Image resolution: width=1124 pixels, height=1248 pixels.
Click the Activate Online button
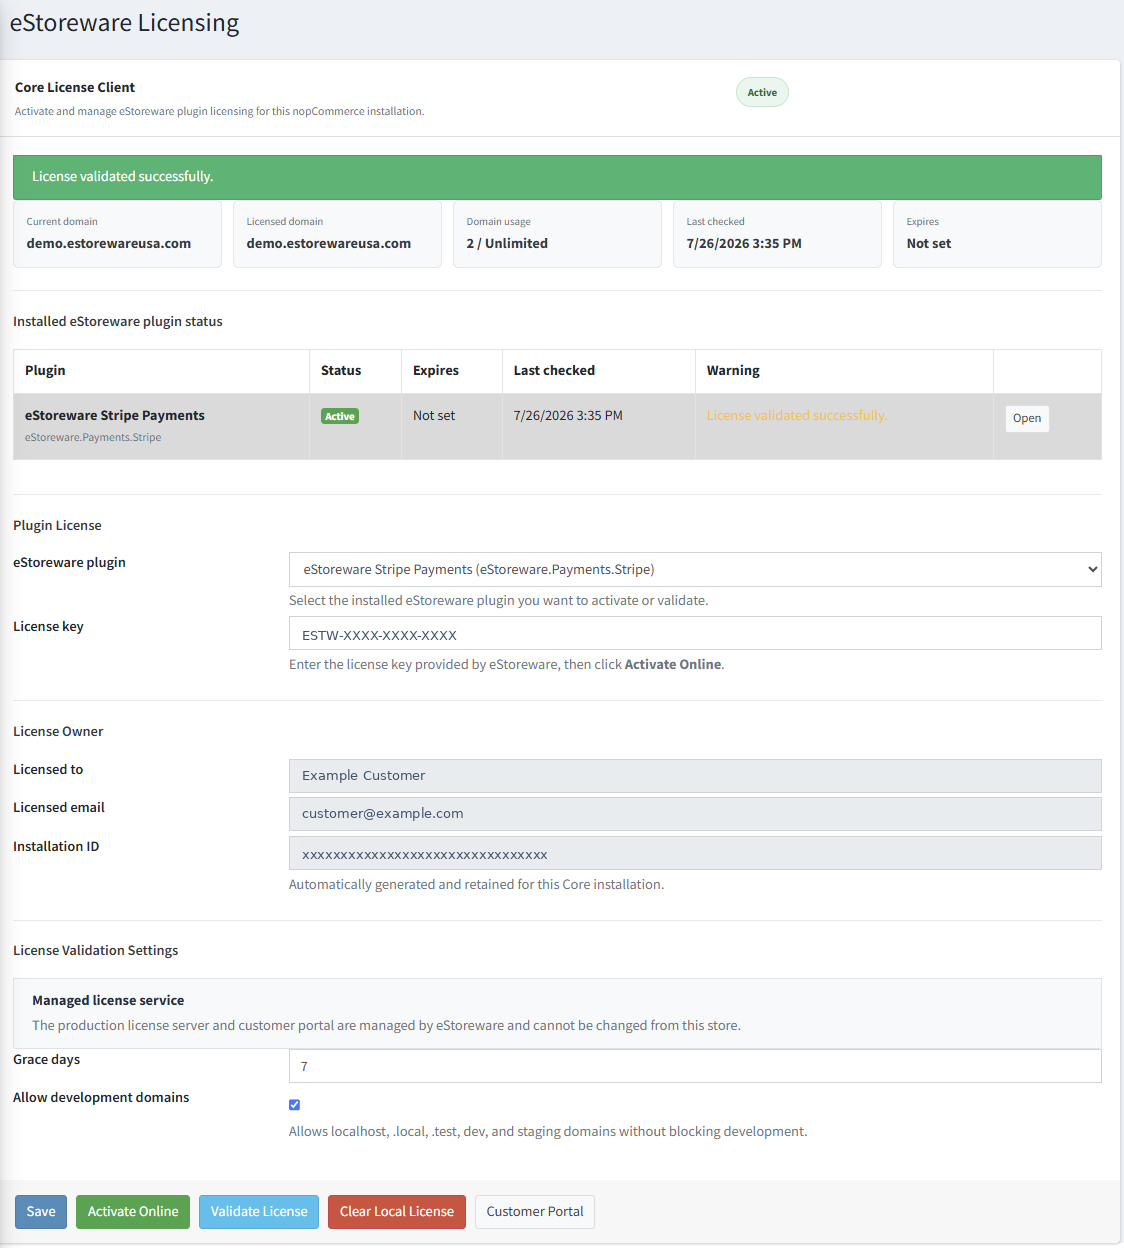(x=133, y=1211)
